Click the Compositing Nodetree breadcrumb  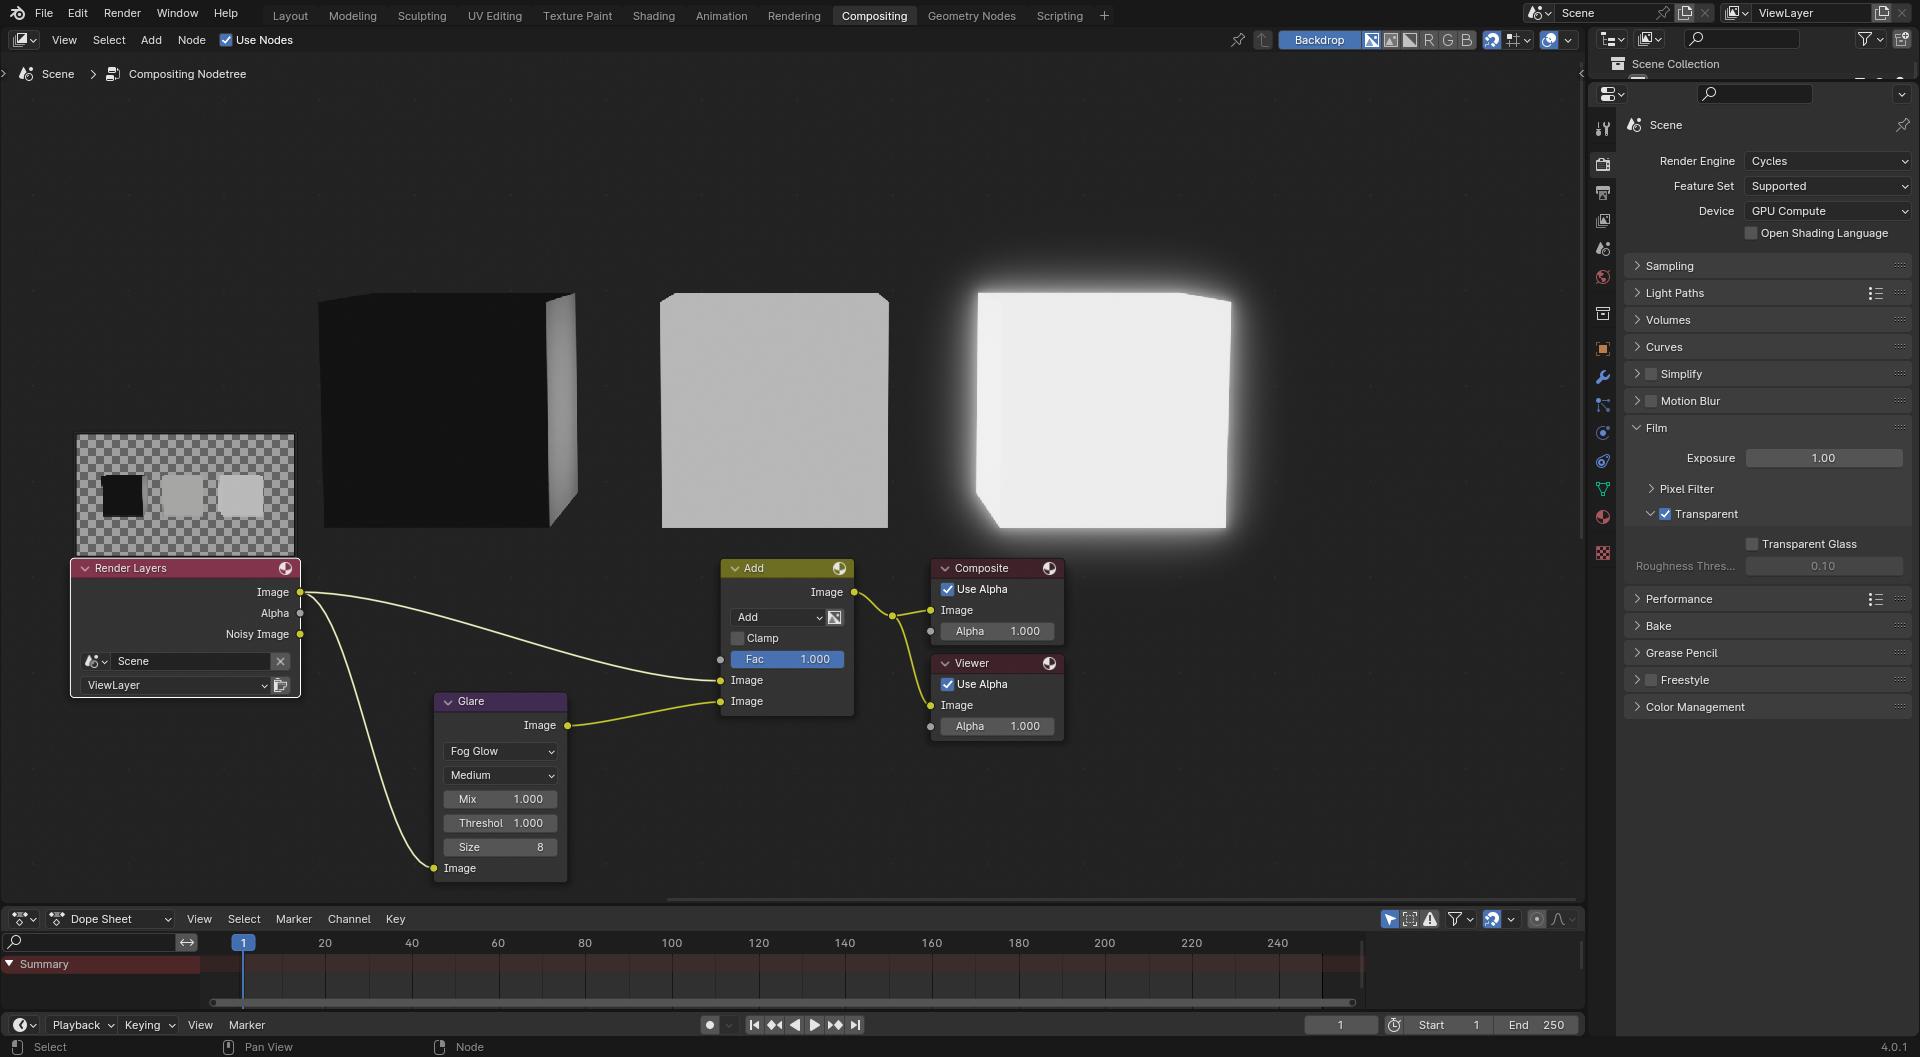(187, 74)
